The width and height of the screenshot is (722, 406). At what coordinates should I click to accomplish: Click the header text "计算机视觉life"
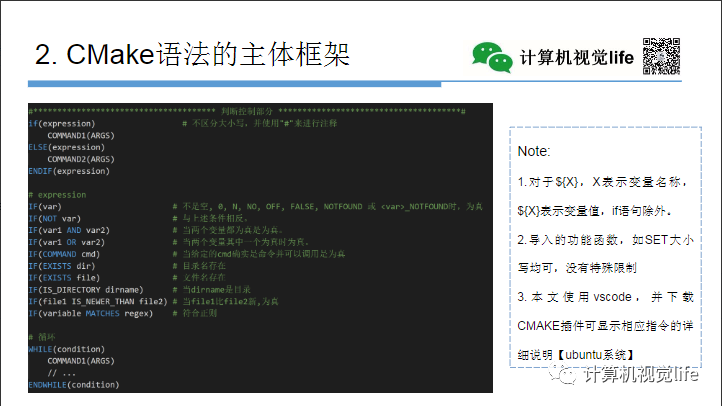coord(576,58)
